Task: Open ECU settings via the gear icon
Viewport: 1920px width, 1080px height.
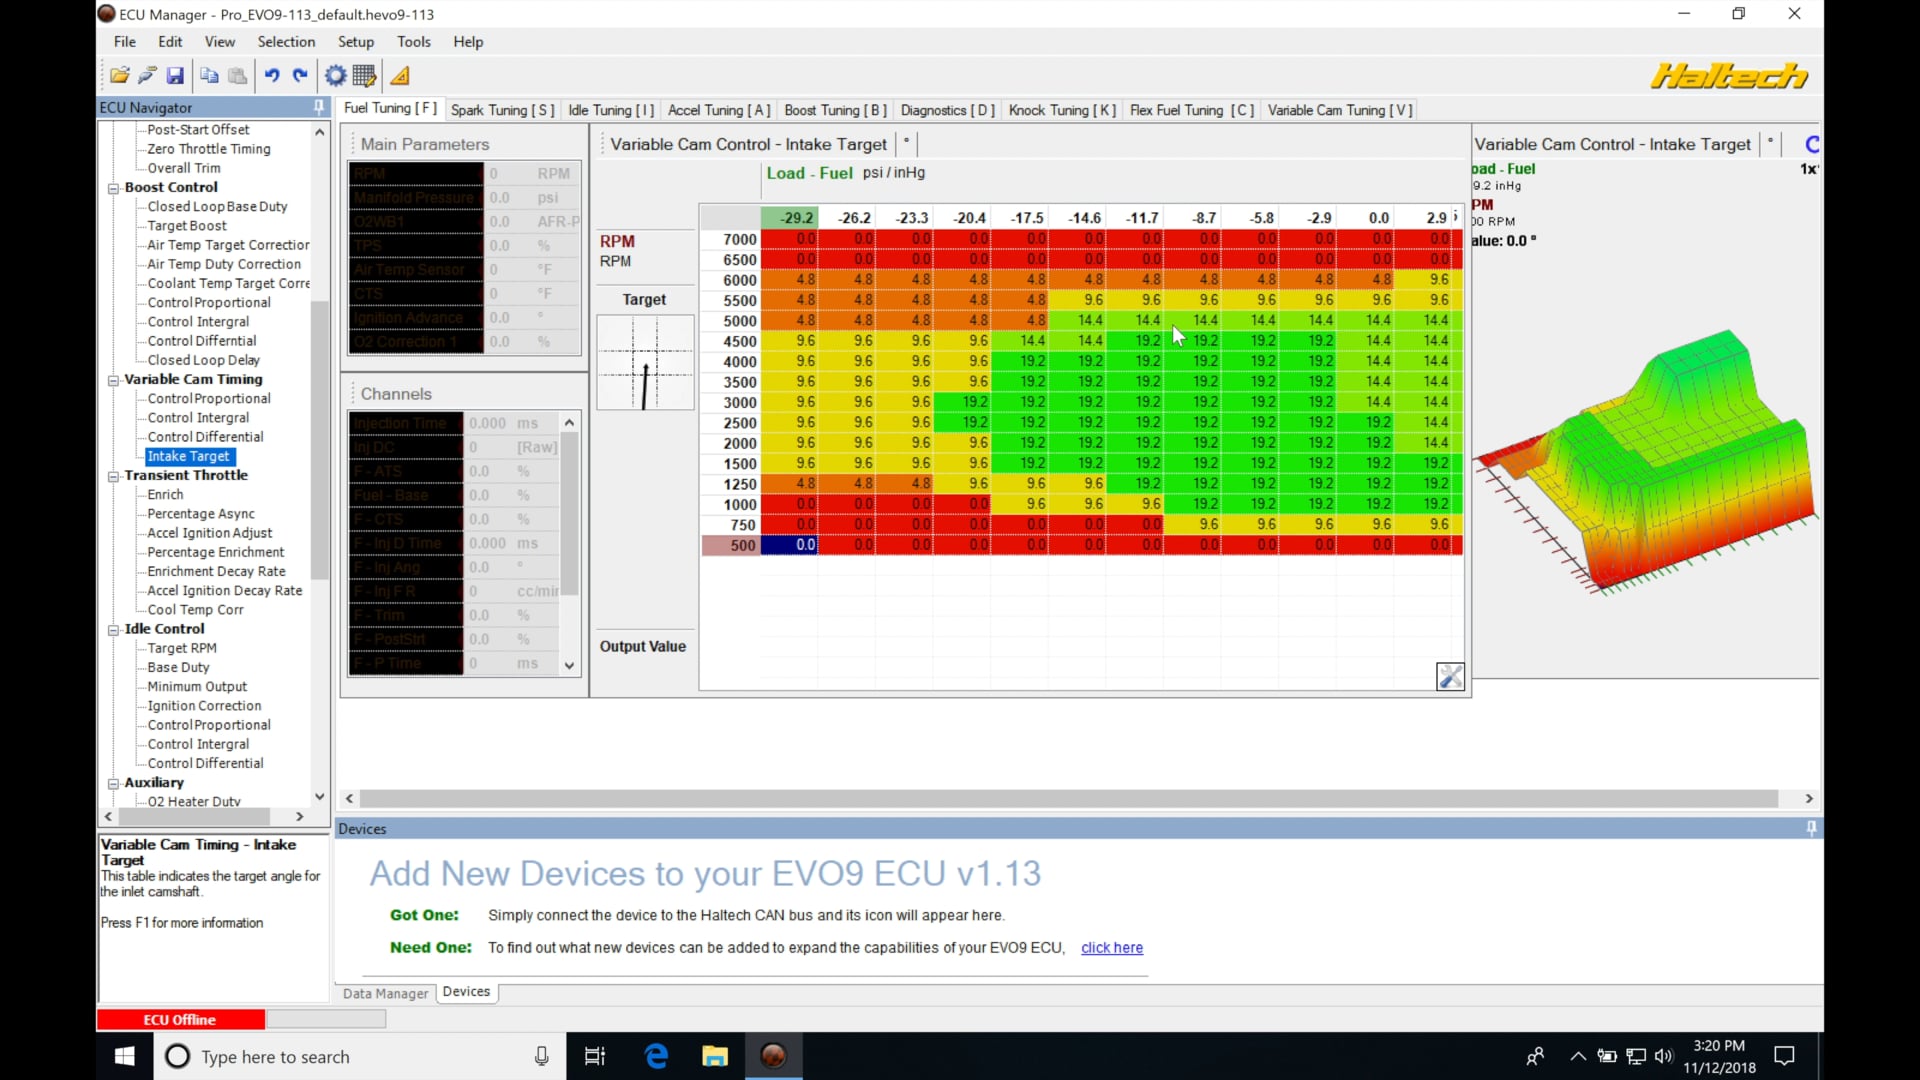Action: [334, 75]
